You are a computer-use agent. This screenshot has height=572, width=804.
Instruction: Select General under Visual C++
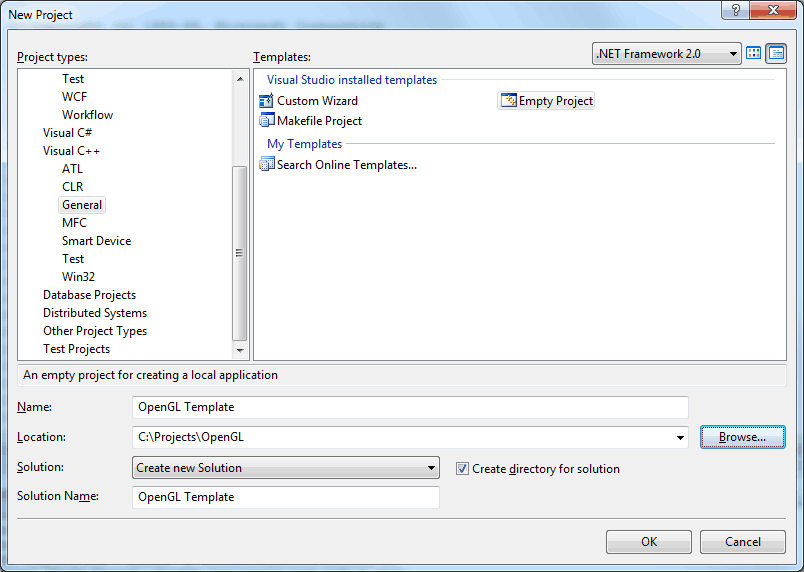pos(82,205)
